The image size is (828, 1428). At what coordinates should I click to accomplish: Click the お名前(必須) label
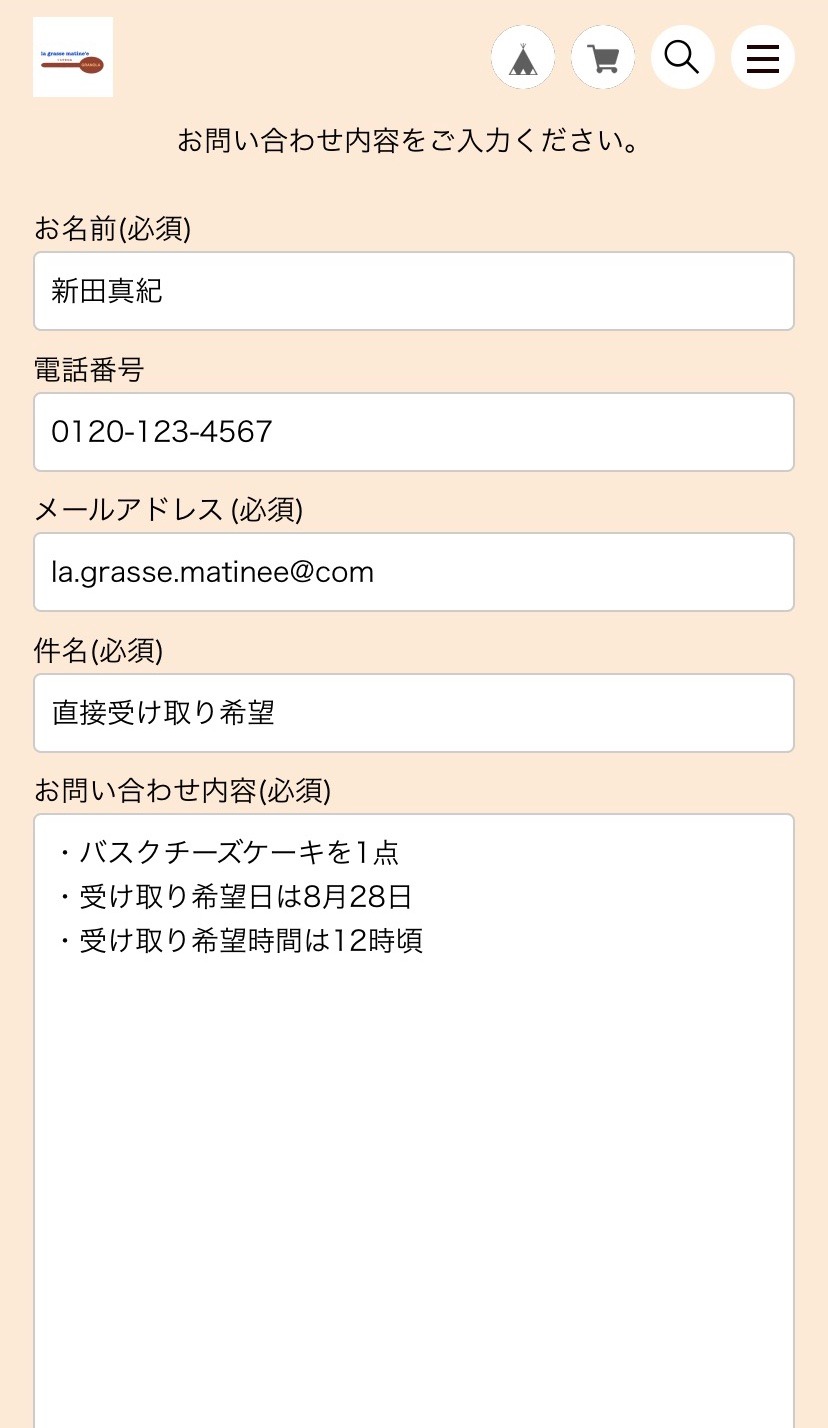click(x=112, y=229)
